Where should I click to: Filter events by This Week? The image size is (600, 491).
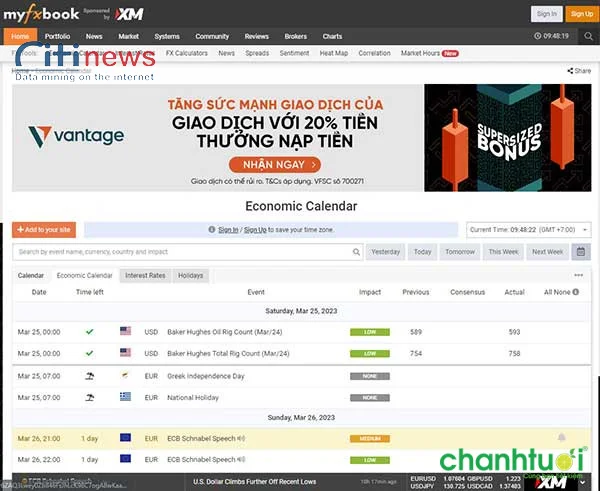click(503, 252)
